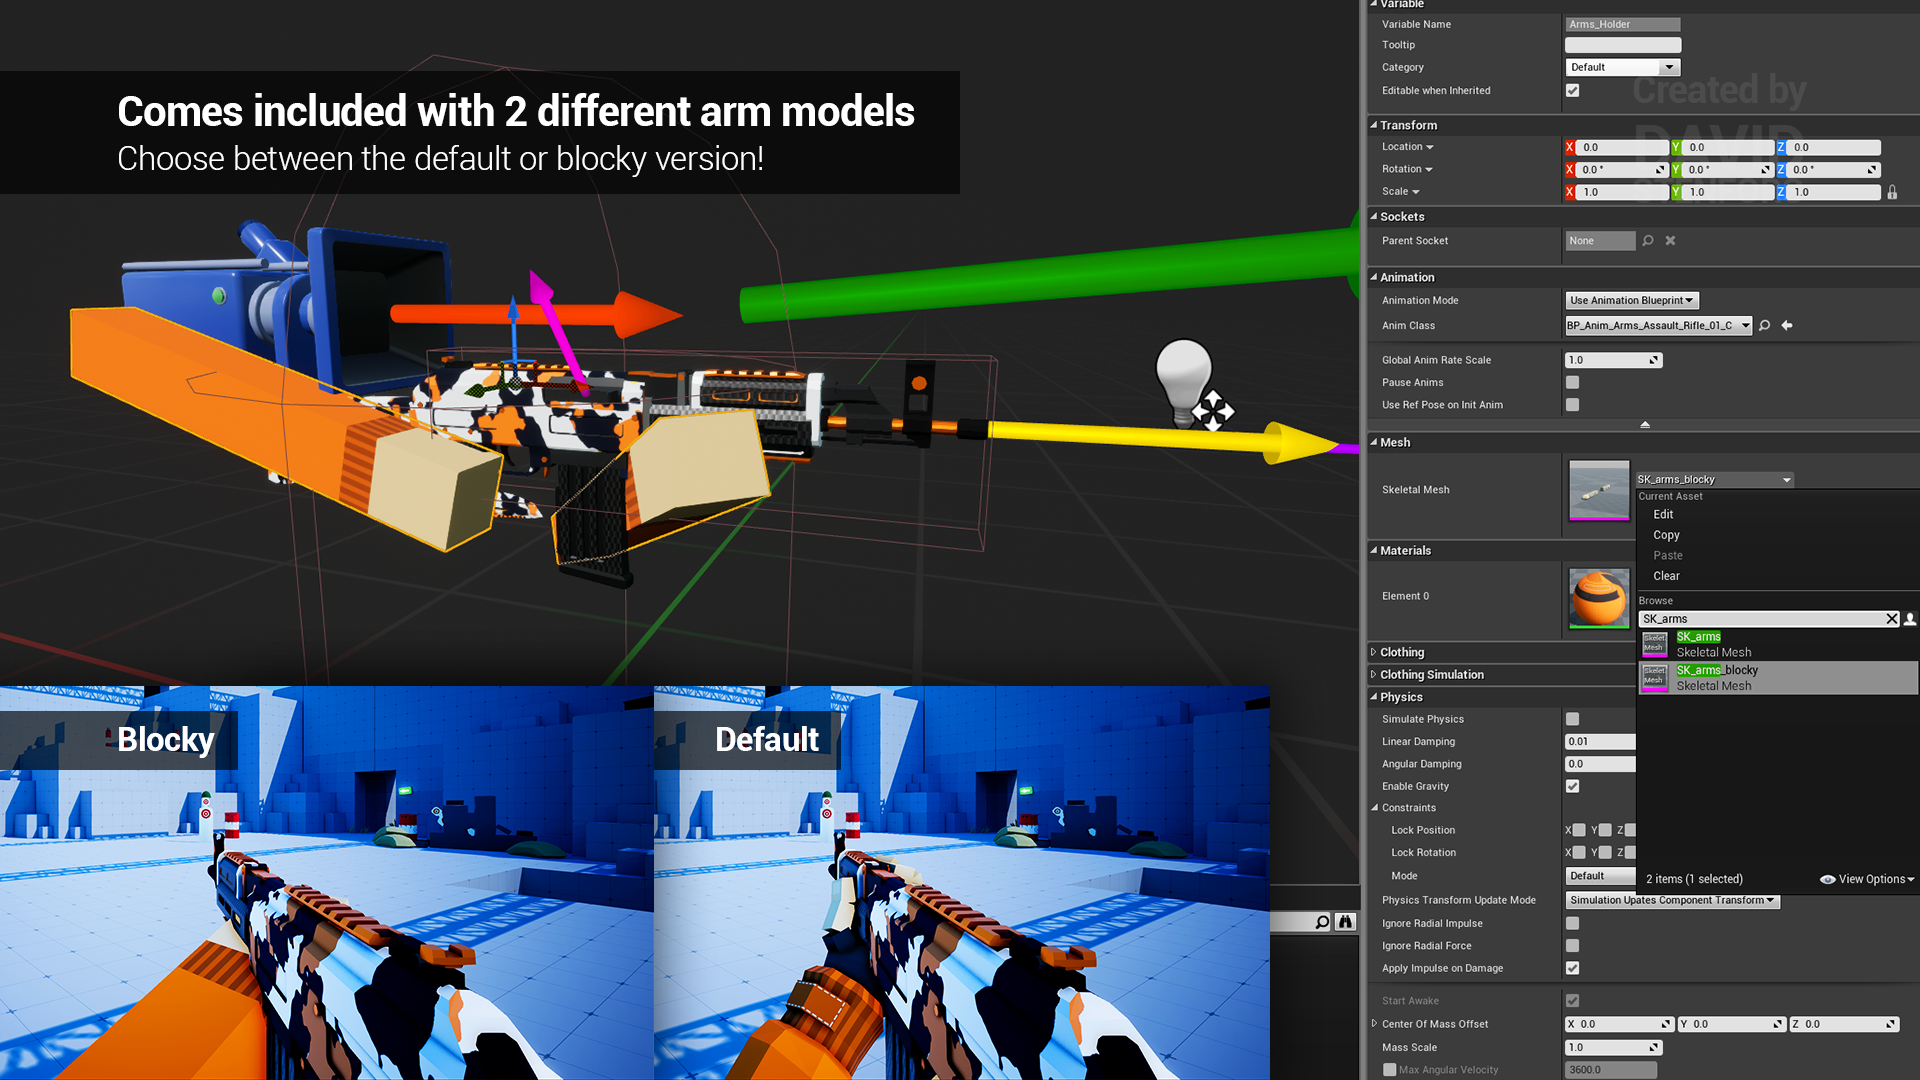Toggle Apply Impulse on Damage checkbox

tap(1572, 968)
